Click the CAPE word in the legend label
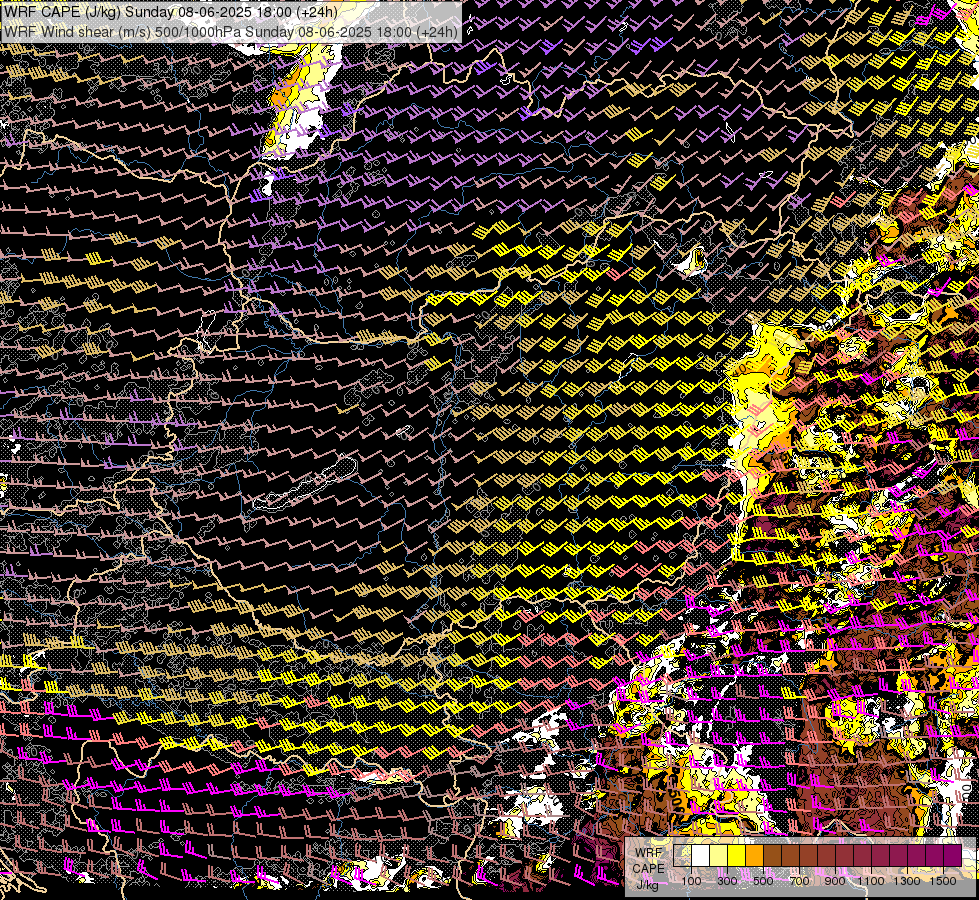 [649, 869]
